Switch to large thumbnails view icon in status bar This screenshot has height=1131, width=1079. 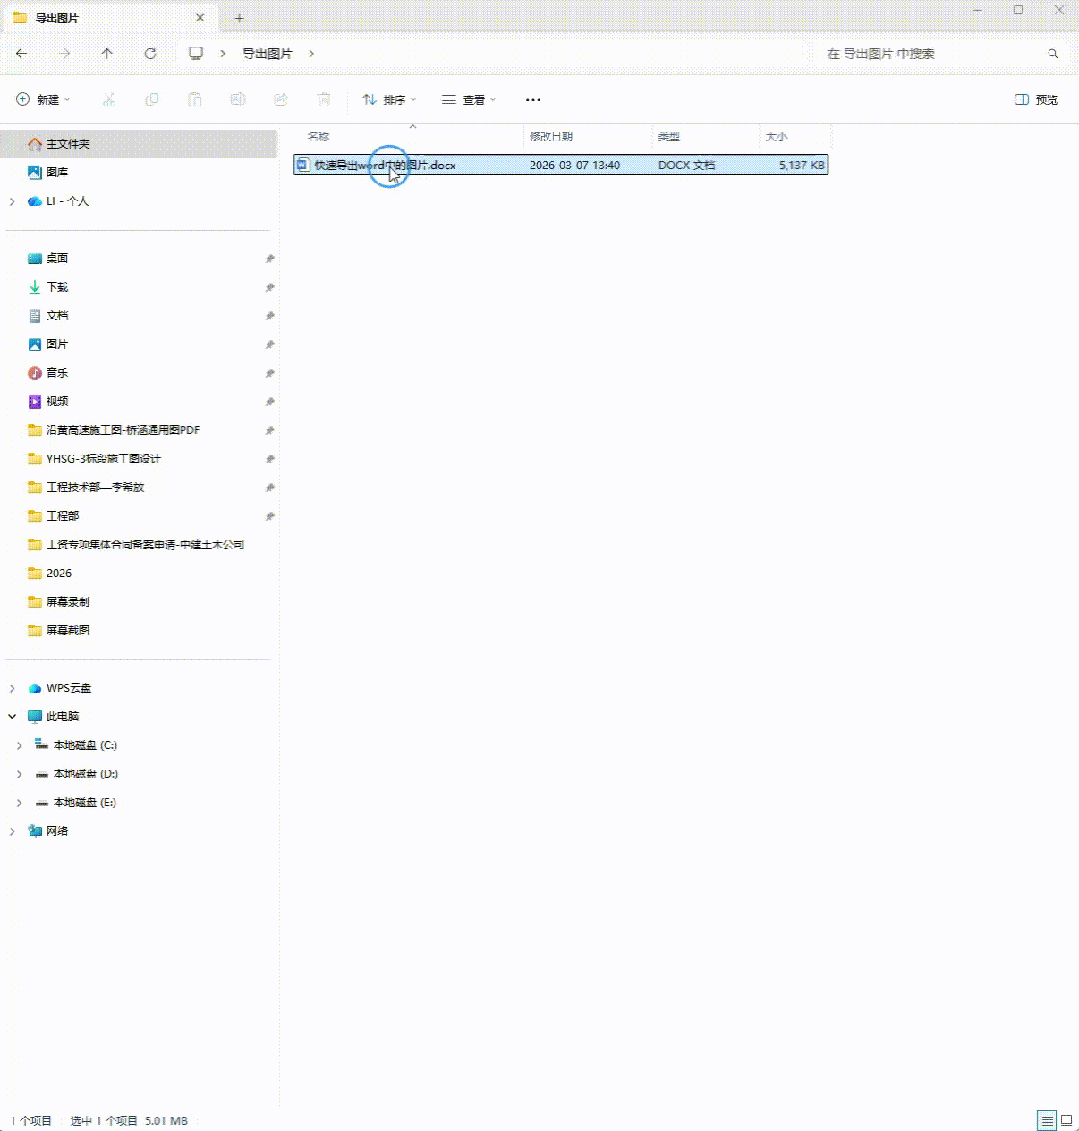click(1067, 1121)
